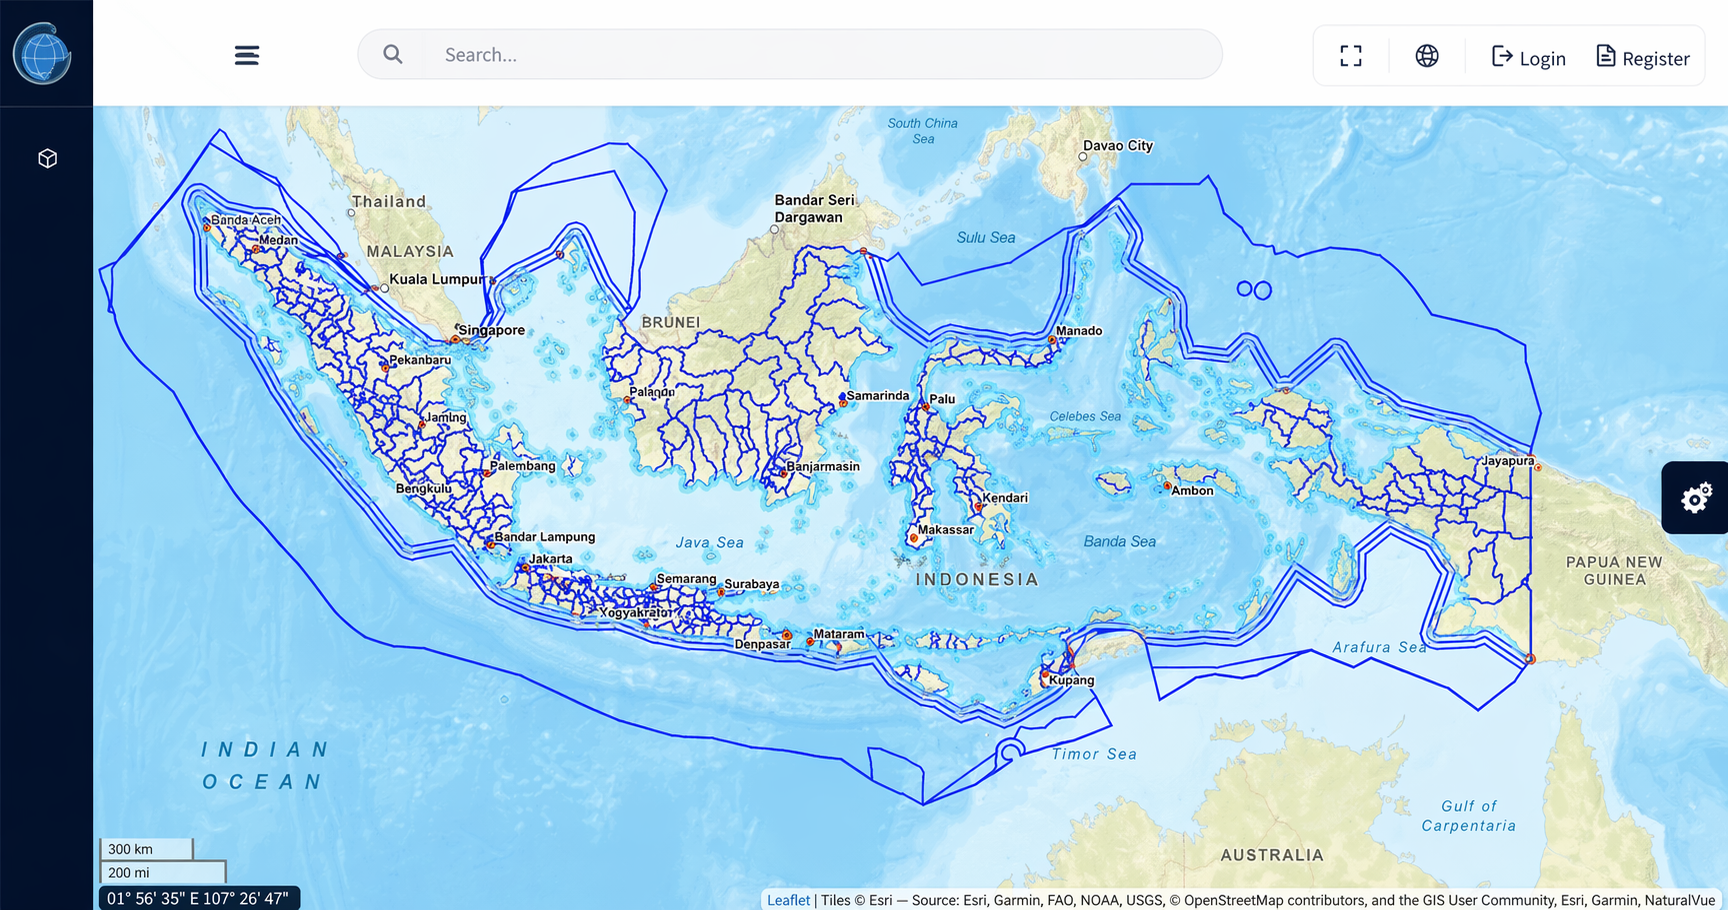Select the Ambon city marker
The height and width of the screenshot is (910, 1728).
[1167, 486]
